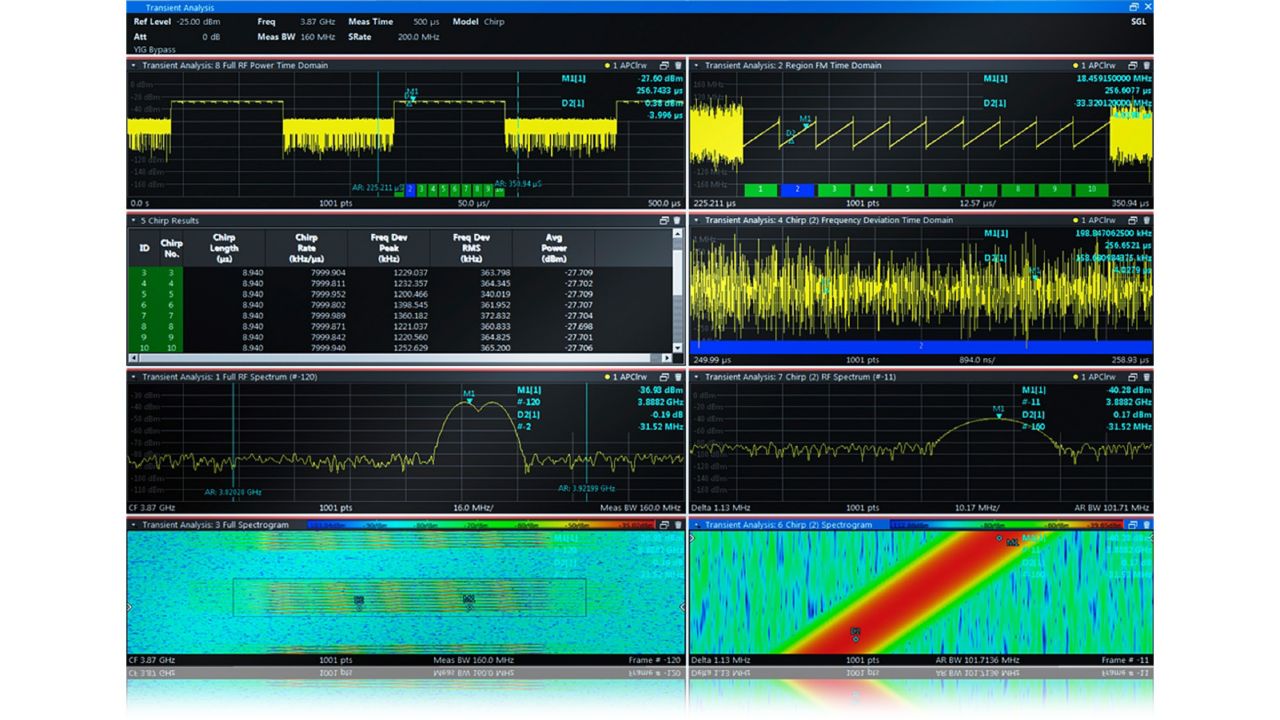The width and height of the screenshot is (1280, 720).
Task: Click marker M1 on Chirp (2) RF Spectrum
Action: pos(998,411)
